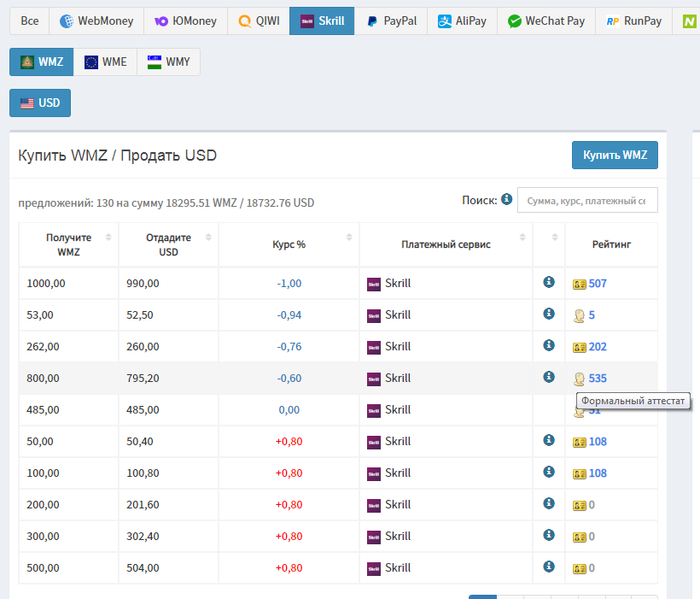The height and width of the screenshot is (599, 700).
Task: Open rating 108 in 100,00 row
Action: coord(597,474)
